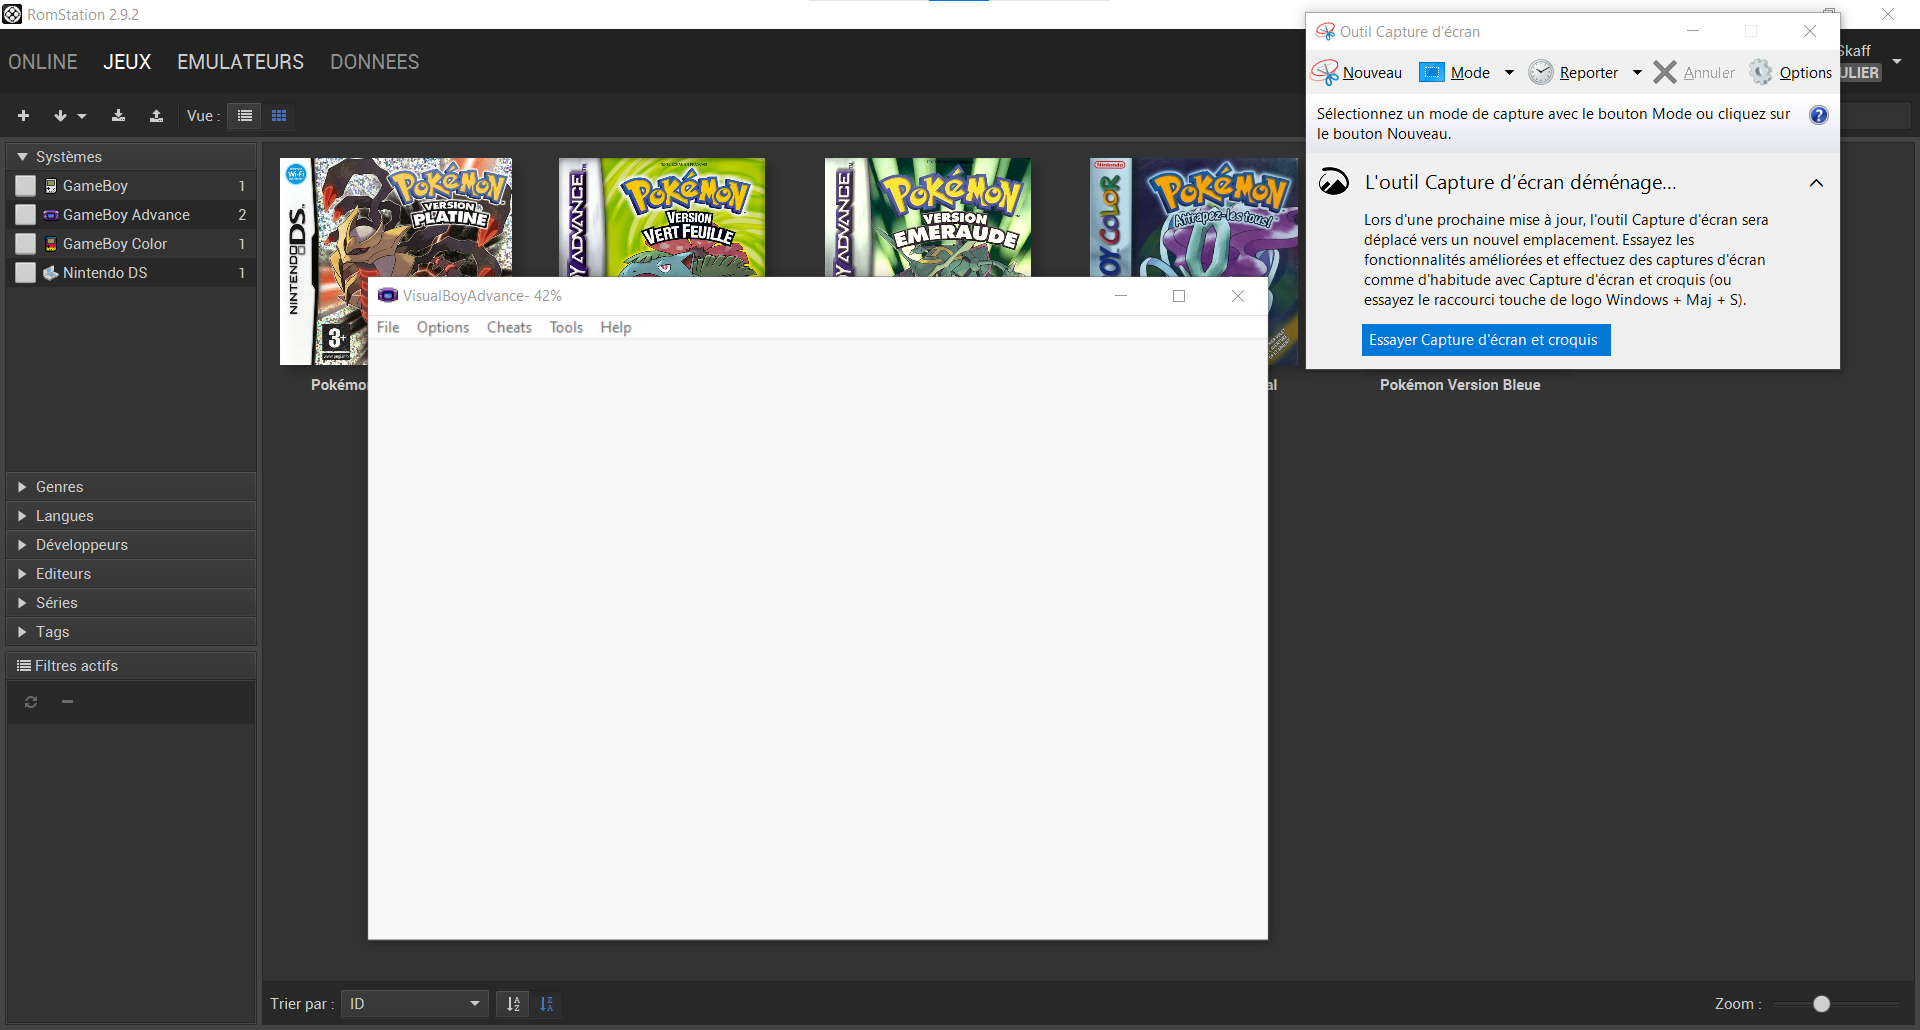
Task: Click the descending sort order icon
Action: tap(547, 1004)
